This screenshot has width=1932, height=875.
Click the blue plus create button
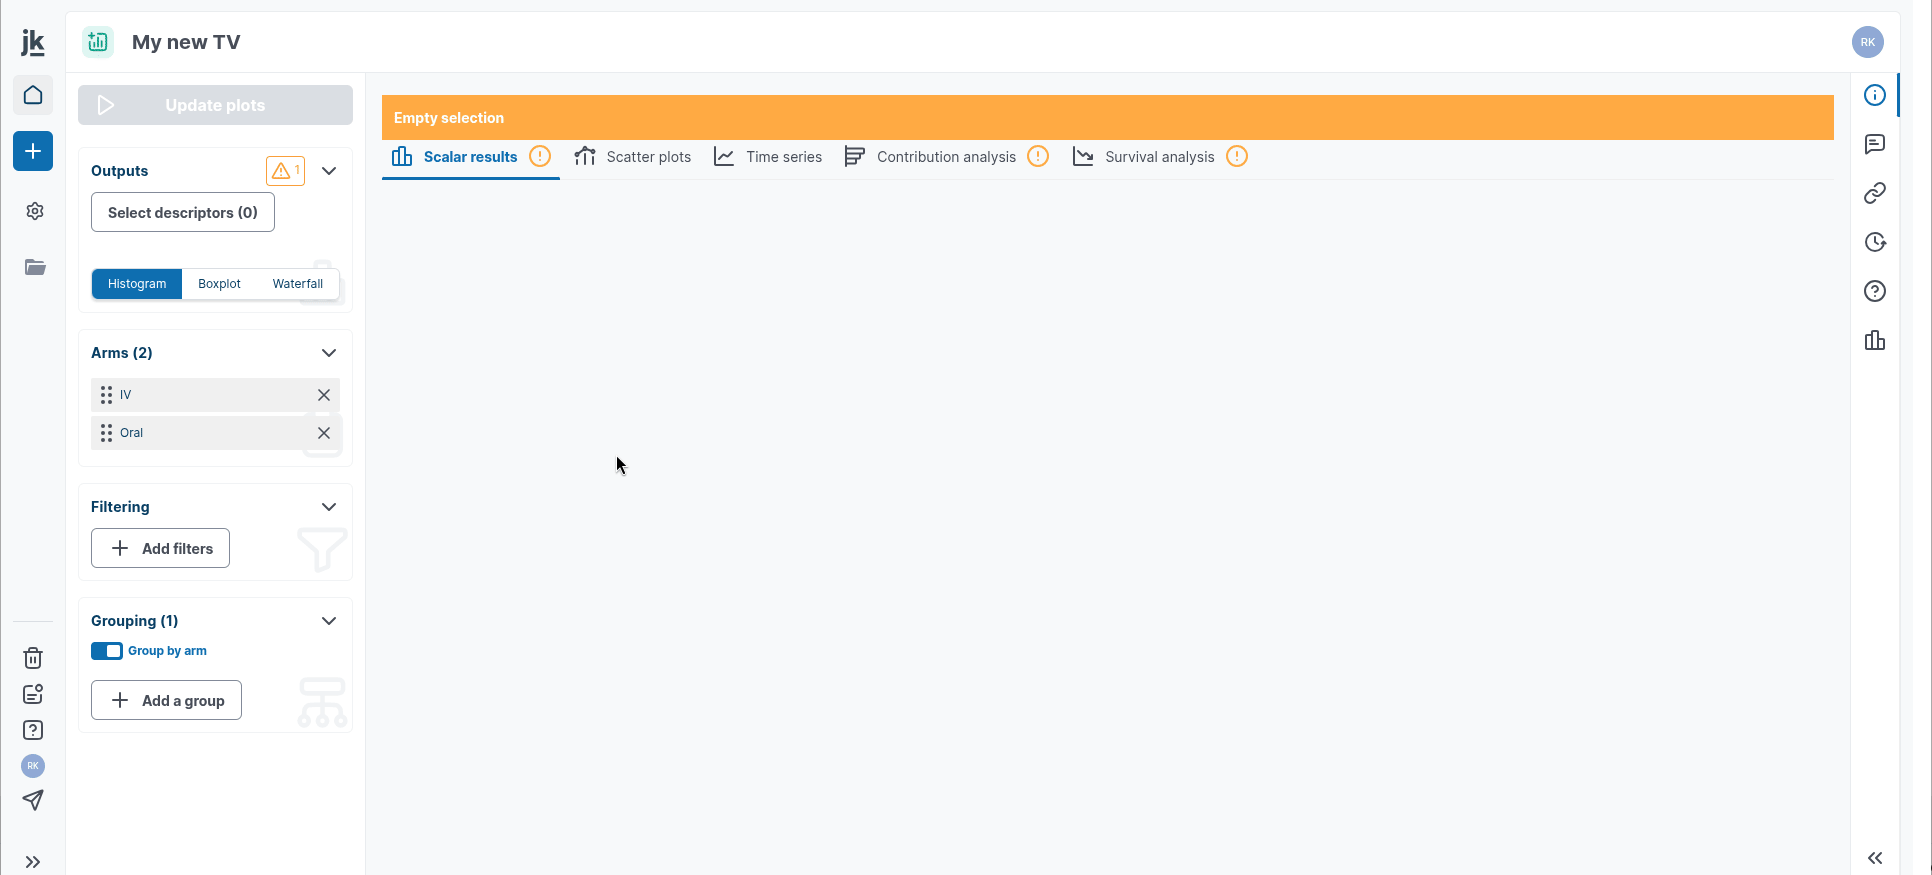click(33, 151)
